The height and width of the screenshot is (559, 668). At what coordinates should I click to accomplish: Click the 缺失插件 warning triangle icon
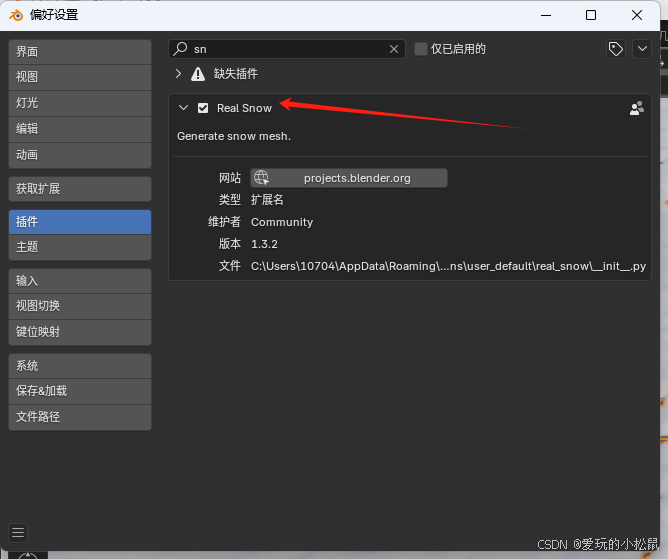[198, 74]
